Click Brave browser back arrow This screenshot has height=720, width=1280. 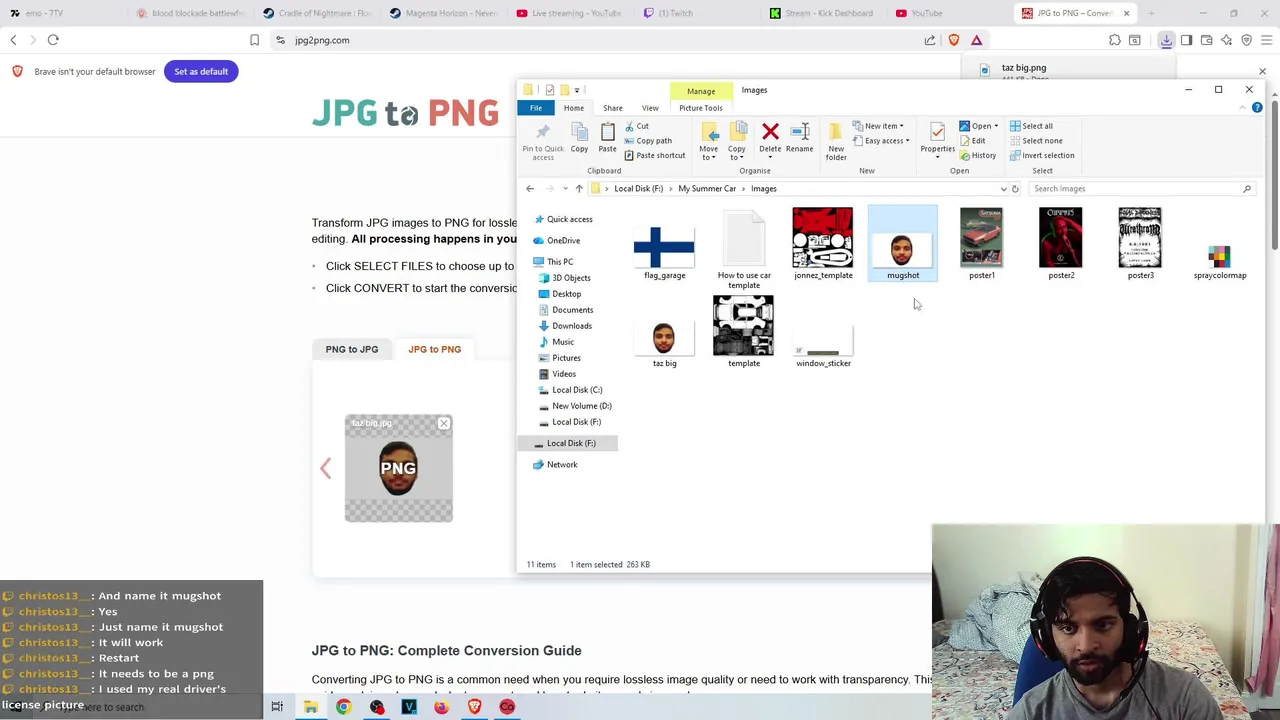tap(13, 40)
